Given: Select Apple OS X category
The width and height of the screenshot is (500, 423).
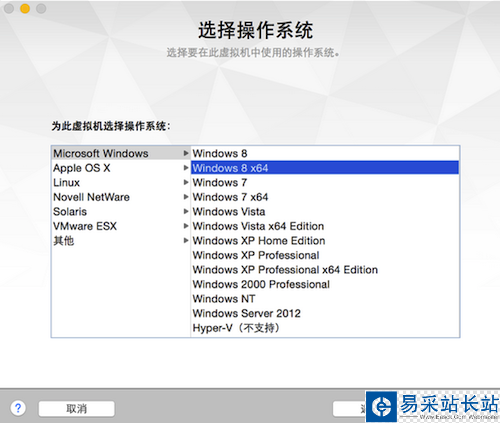Looking at the screenshot, I should point(121,168).
